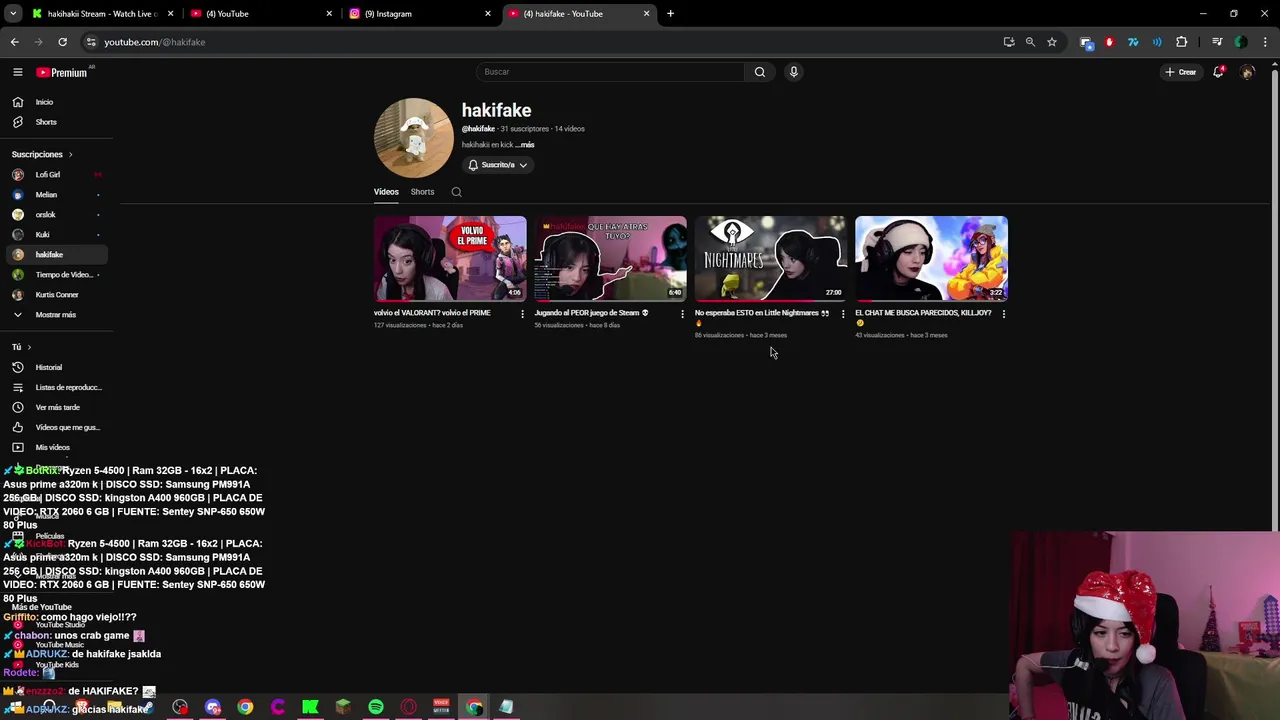The width and height of the screenshot is (1280, 720).
Task: Play the volvio el VALORANT thumbnail
Action: [x=450, y=258]
